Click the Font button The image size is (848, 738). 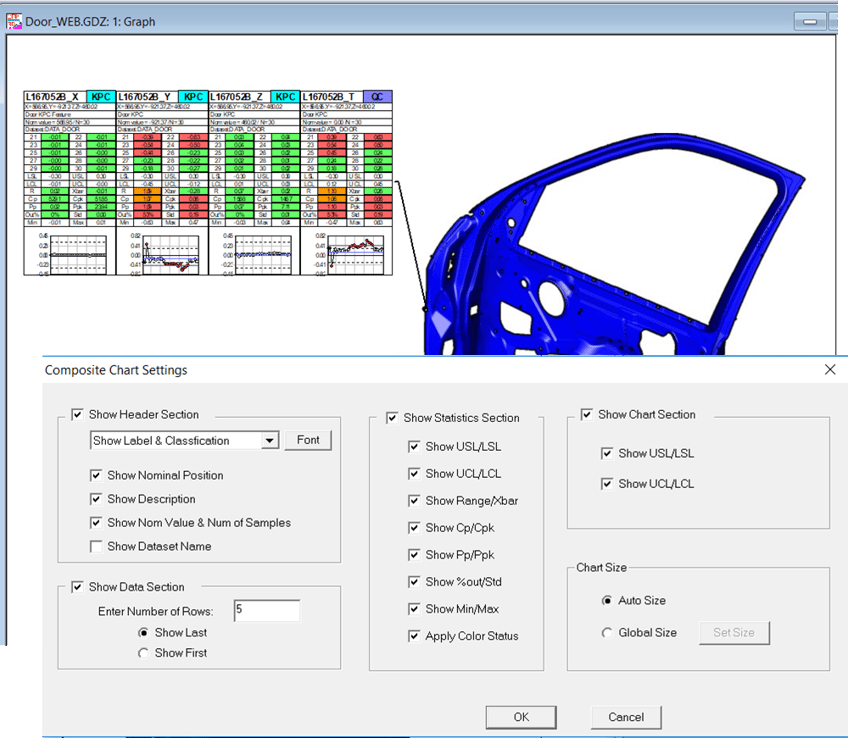pos(308,440)
